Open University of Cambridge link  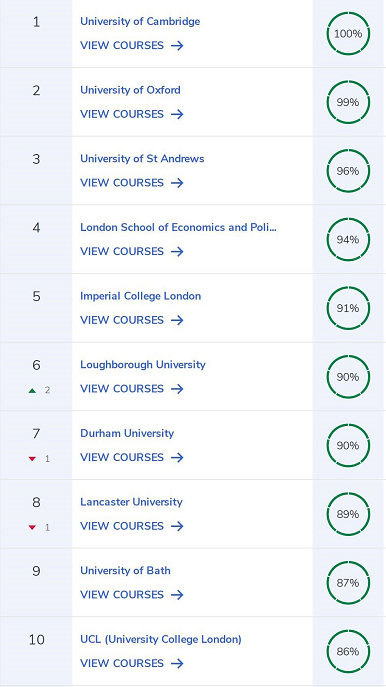(x=140, y=21)
